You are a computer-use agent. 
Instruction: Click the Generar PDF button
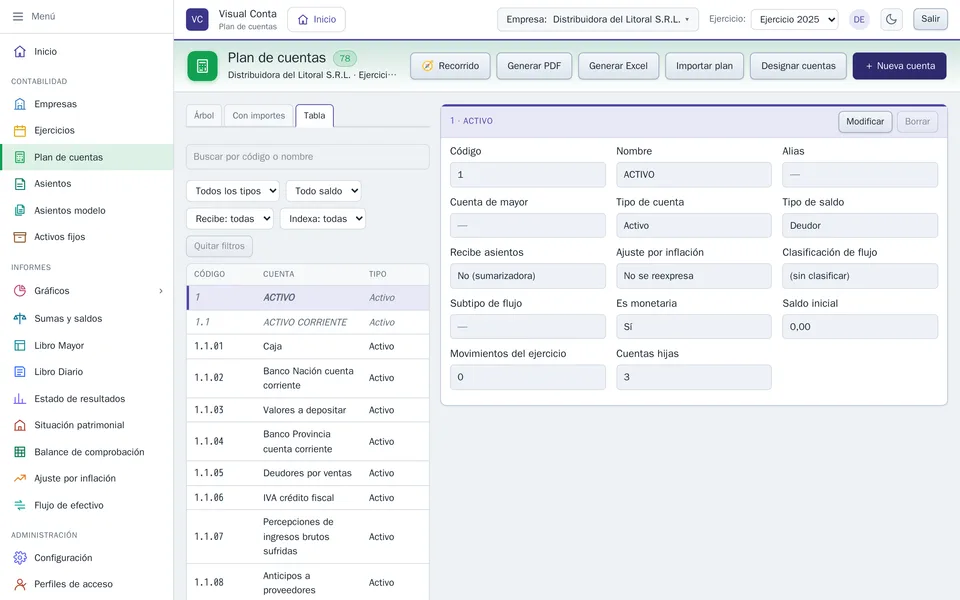(534, 66)
